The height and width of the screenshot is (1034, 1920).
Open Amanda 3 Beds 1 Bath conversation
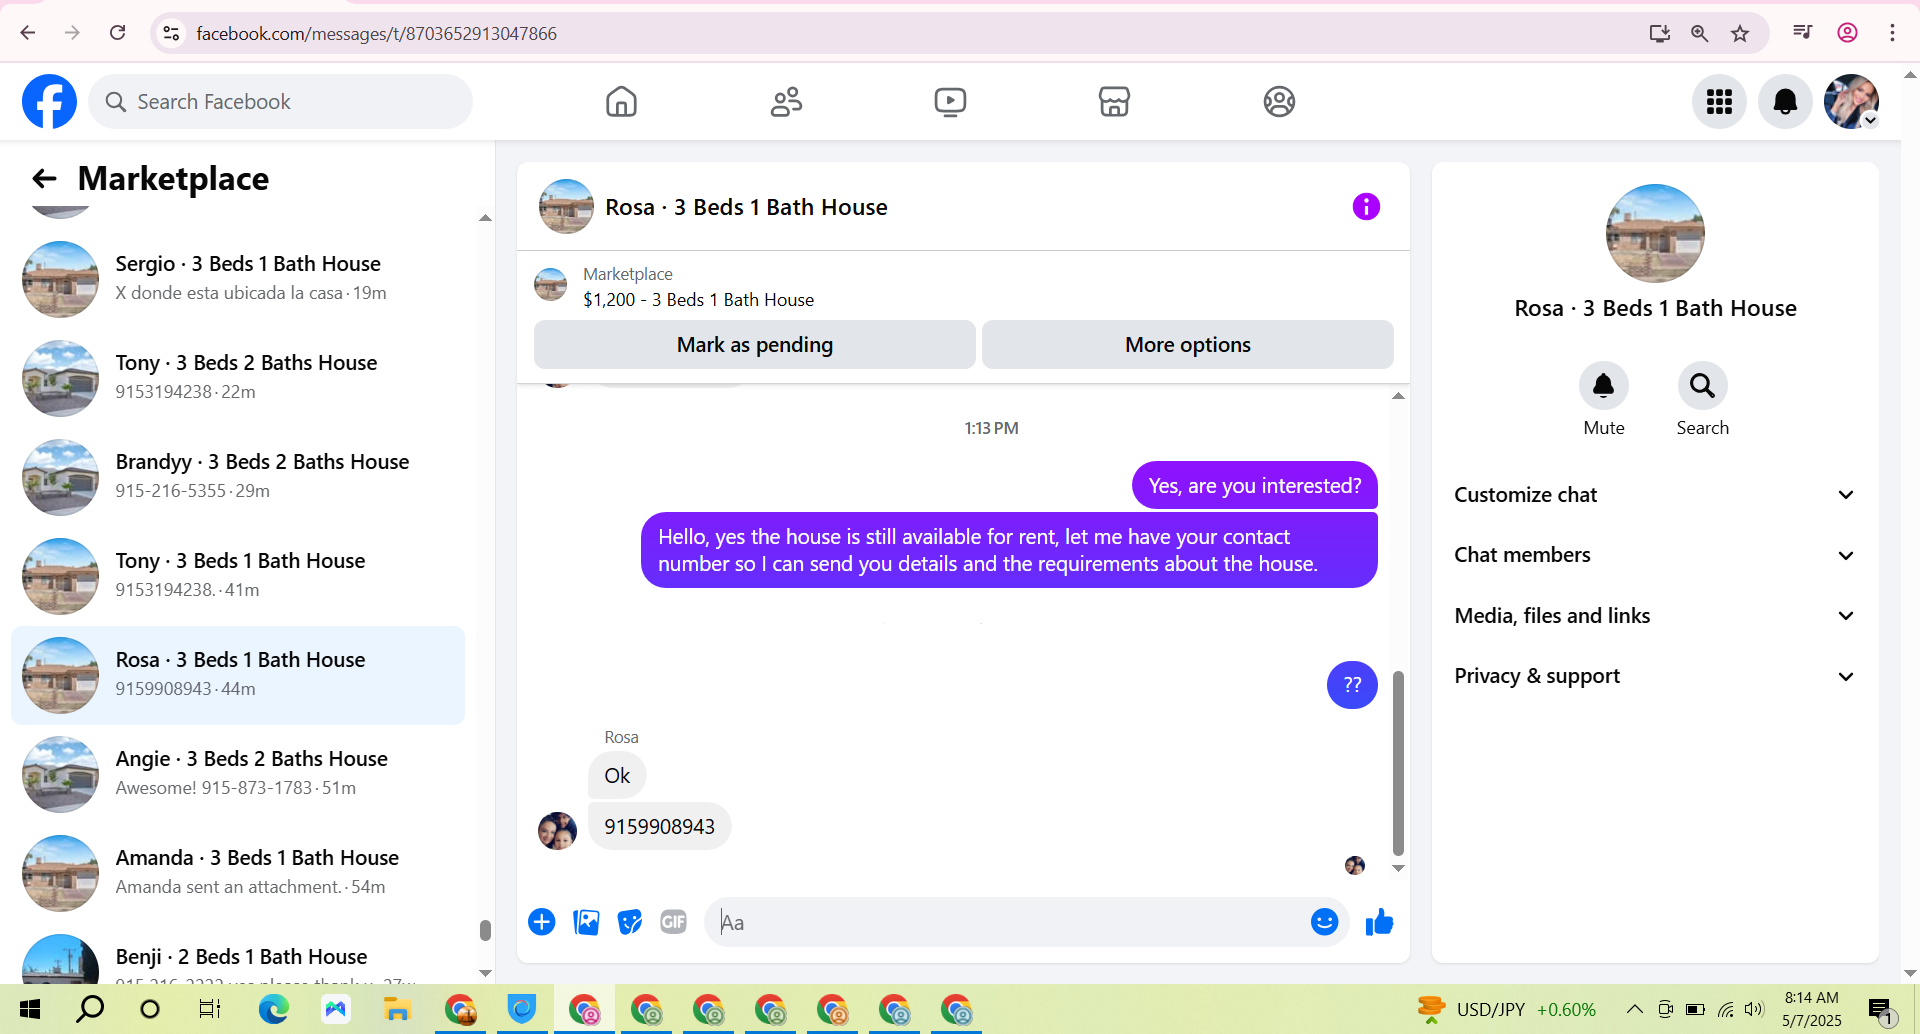click(238, 873)
